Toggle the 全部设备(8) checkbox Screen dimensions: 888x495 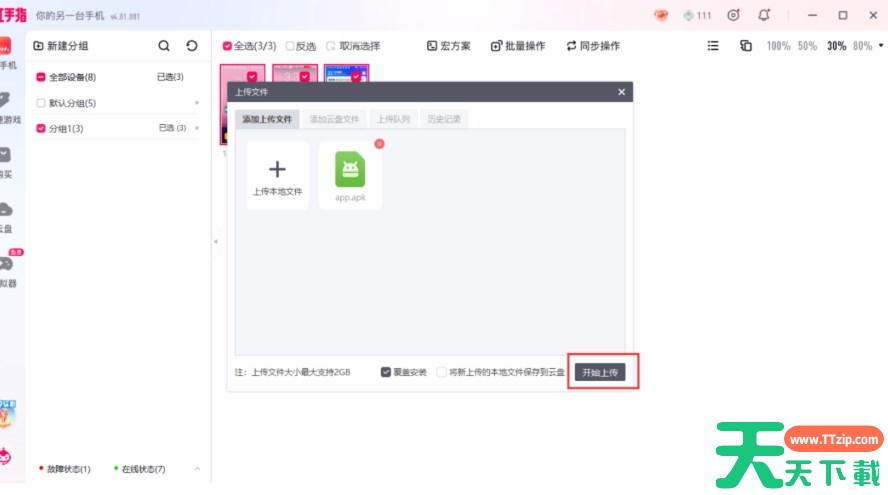point(41,77)
